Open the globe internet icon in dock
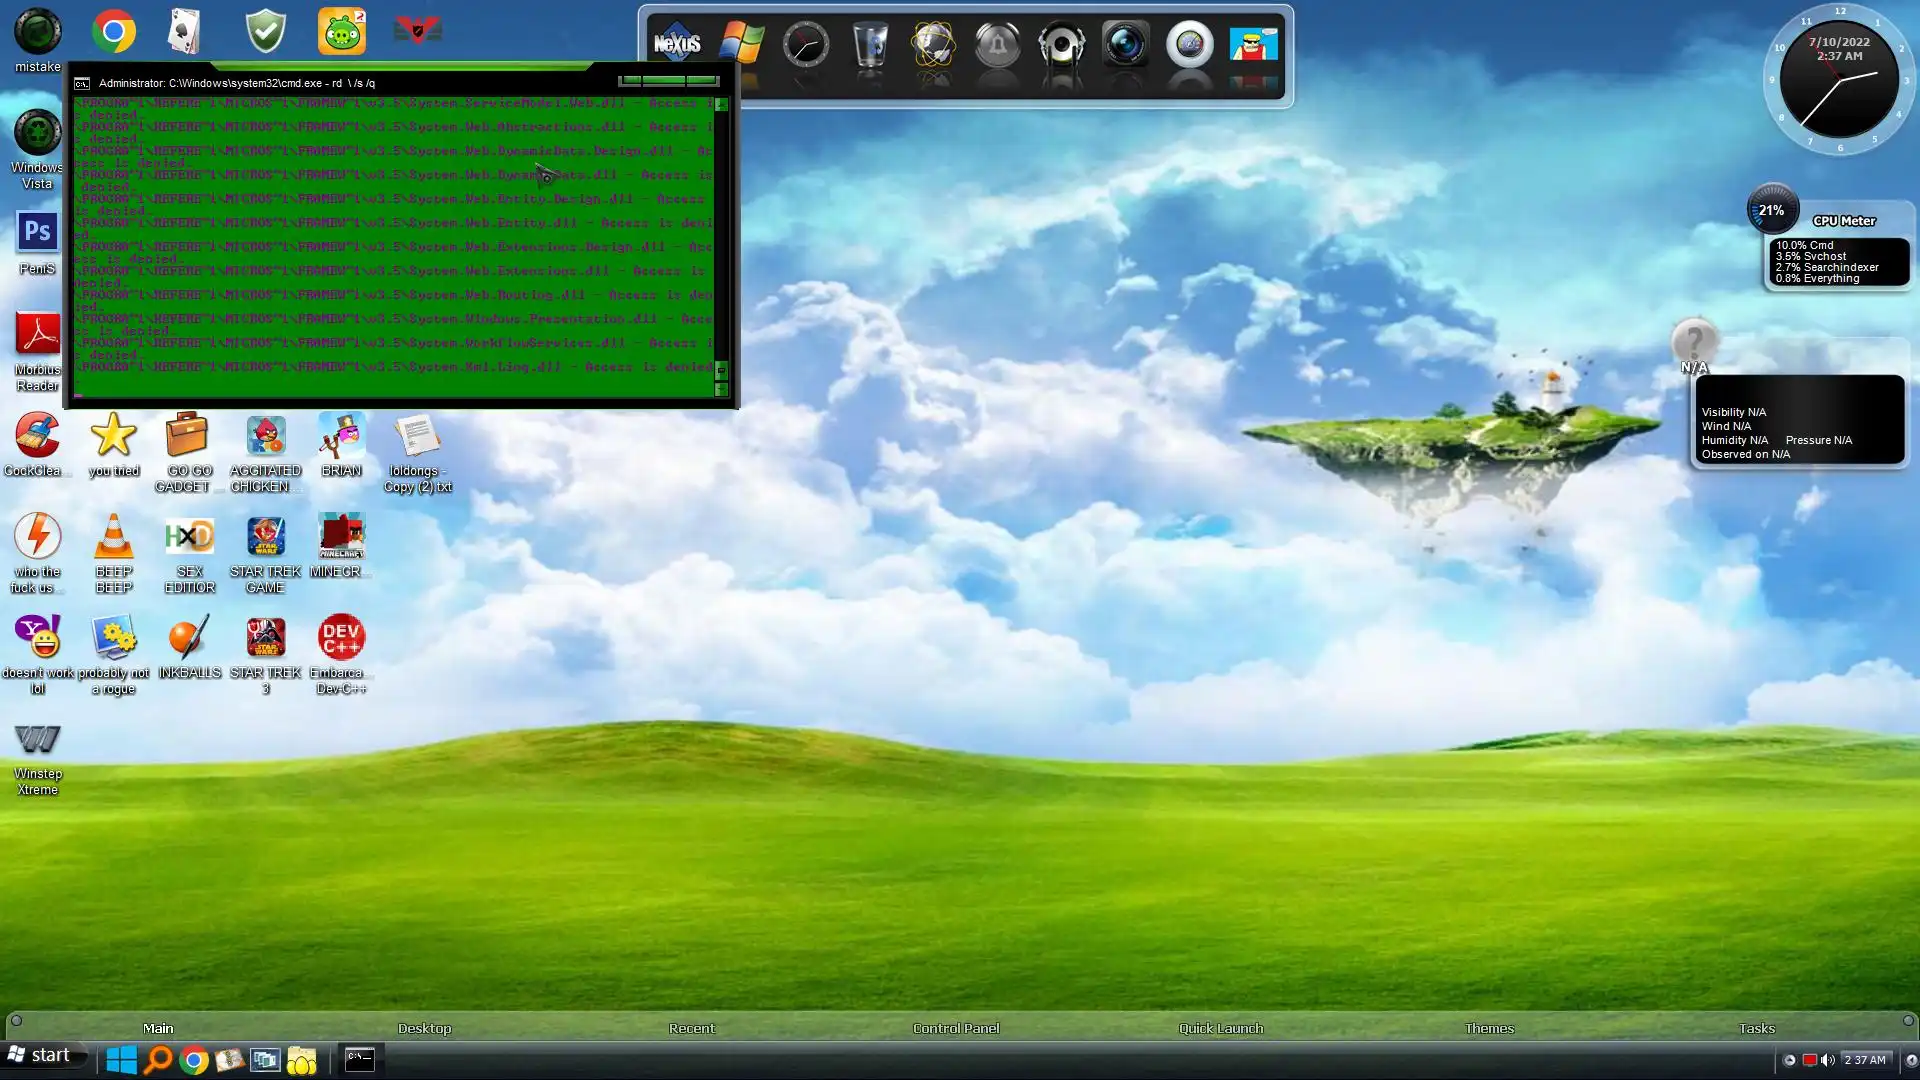Viewport: 1920px width, 1080px height. 933,45
